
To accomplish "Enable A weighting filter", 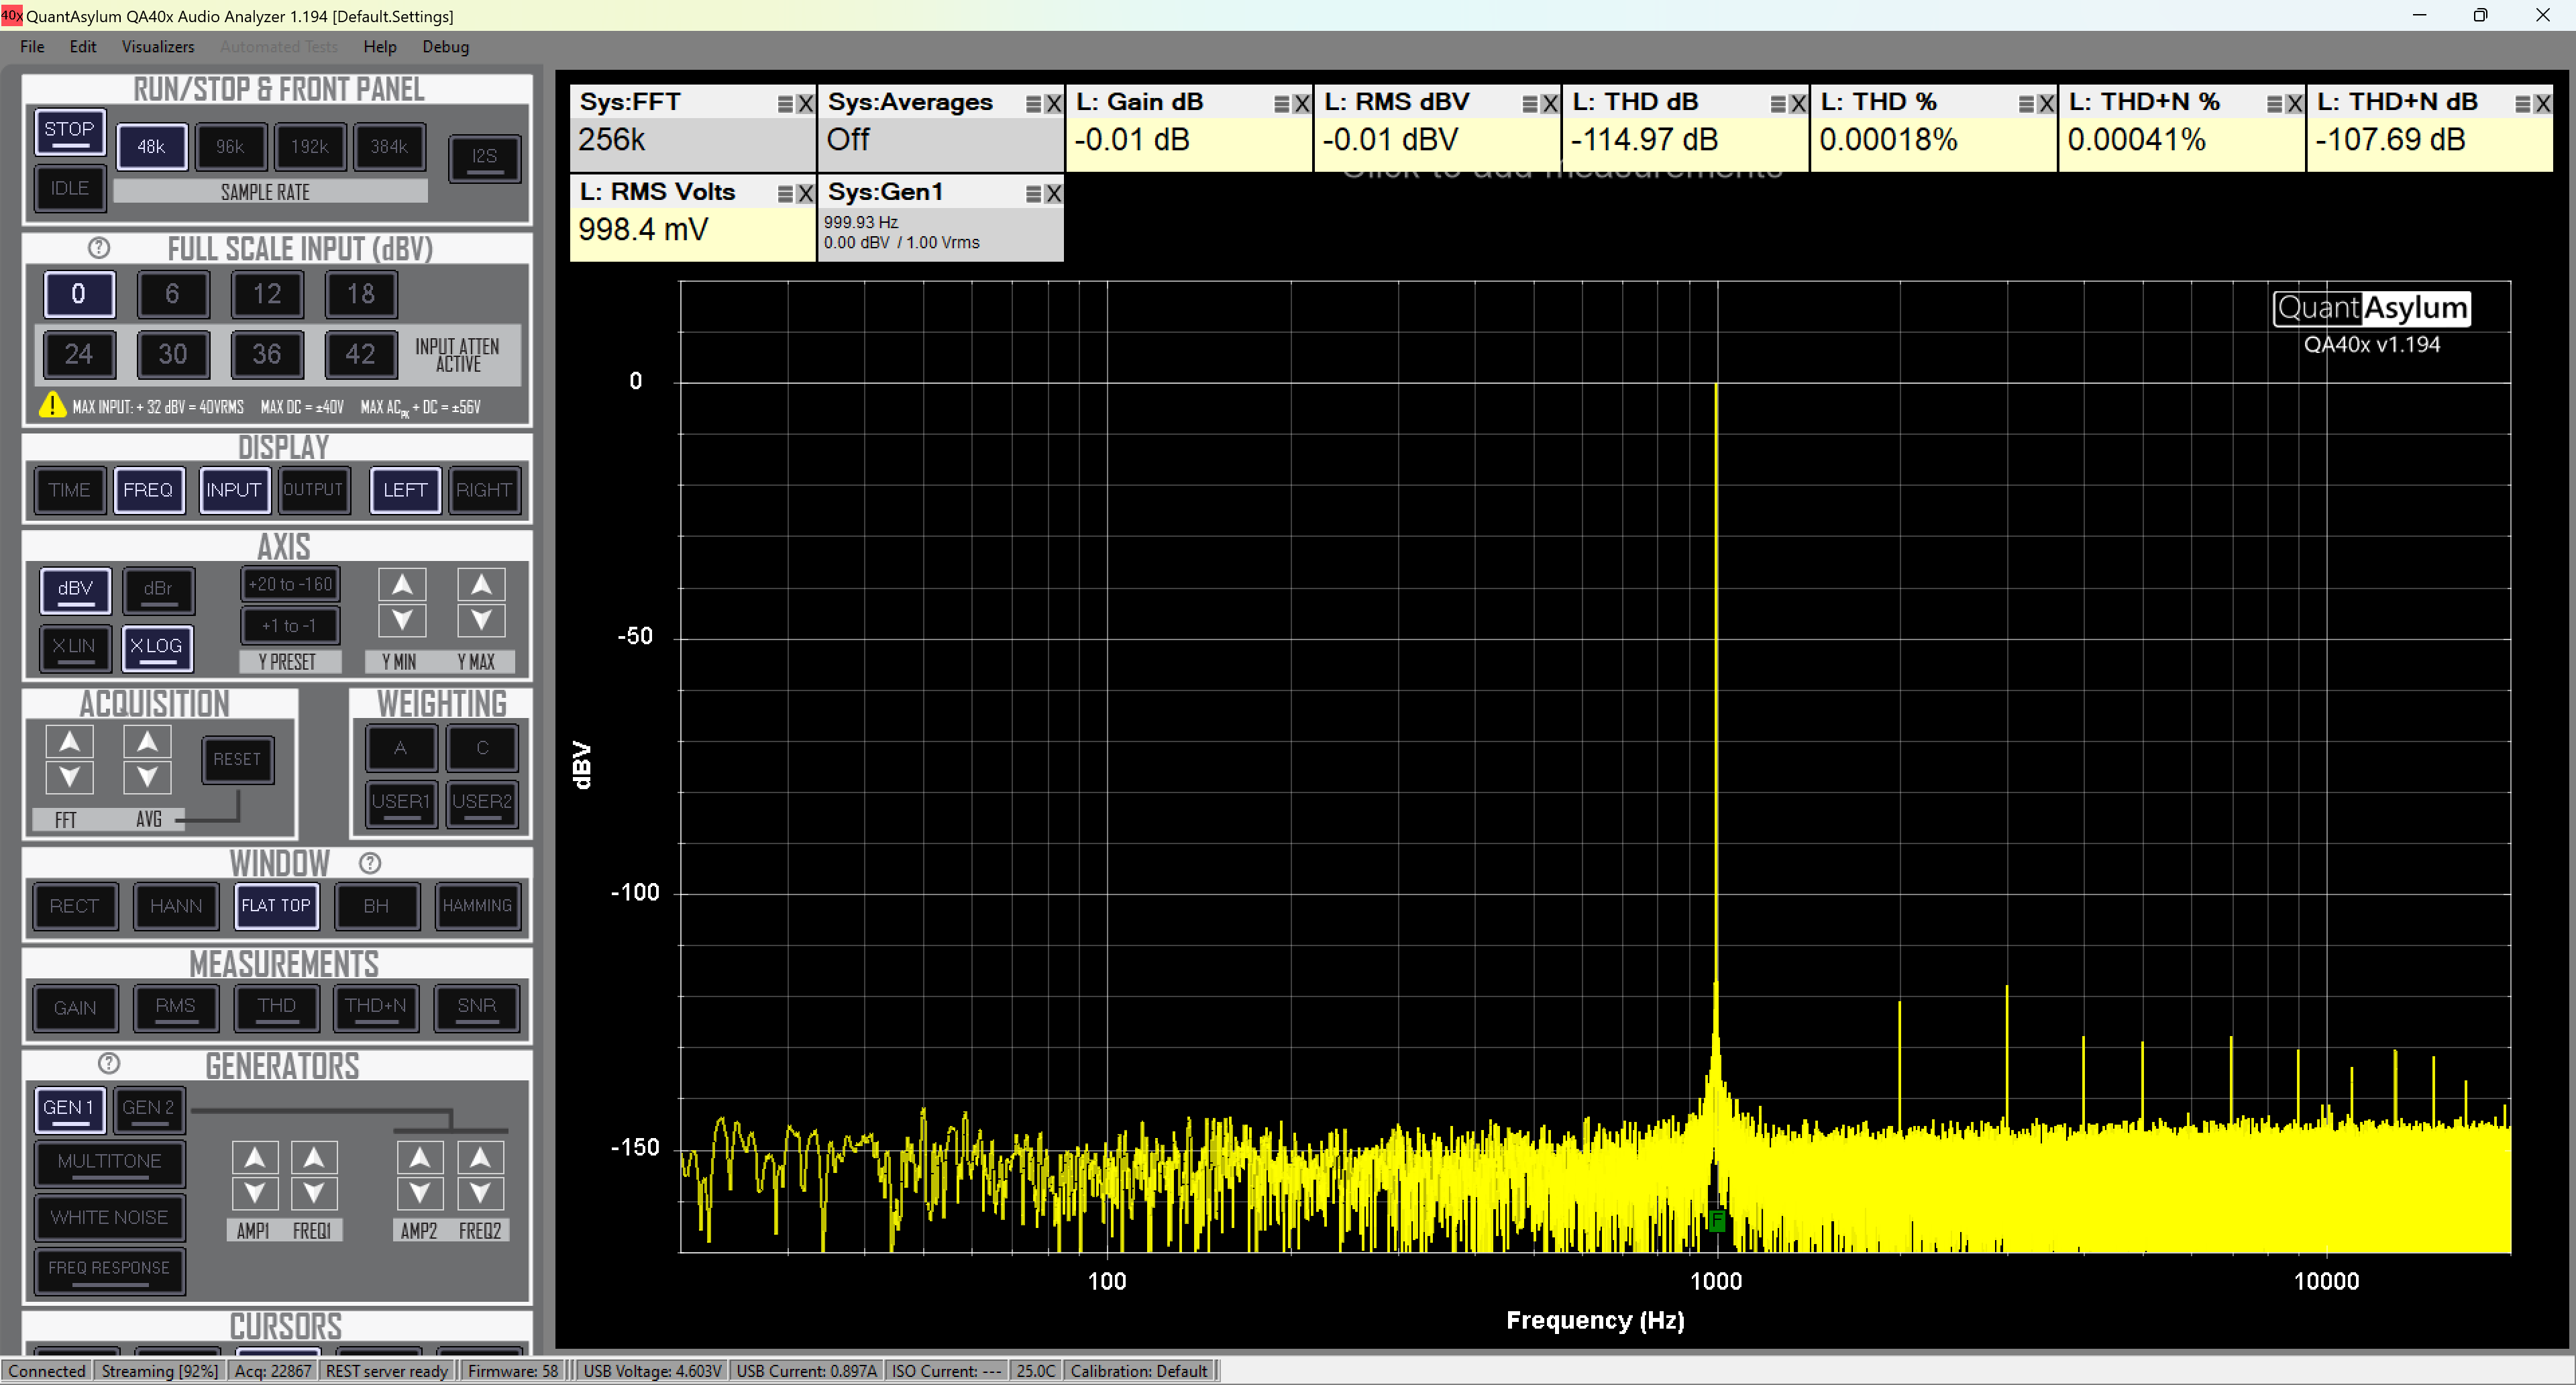I will [400, 748].
